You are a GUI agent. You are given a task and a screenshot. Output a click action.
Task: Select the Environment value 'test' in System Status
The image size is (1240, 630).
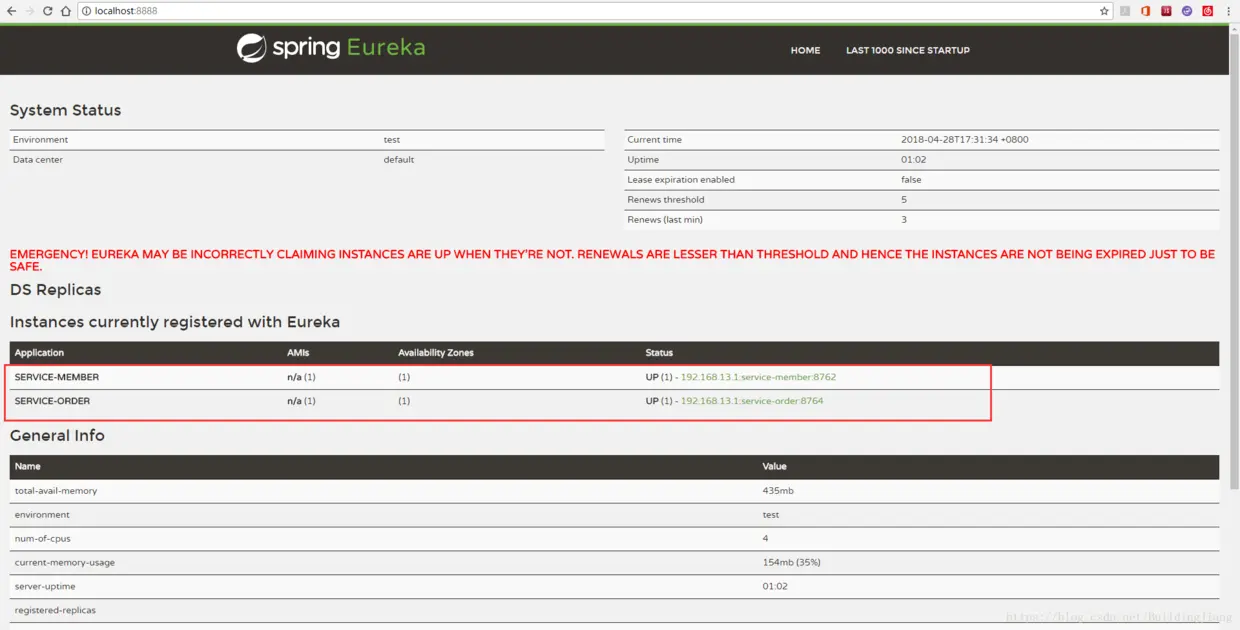tap(392, 140)
